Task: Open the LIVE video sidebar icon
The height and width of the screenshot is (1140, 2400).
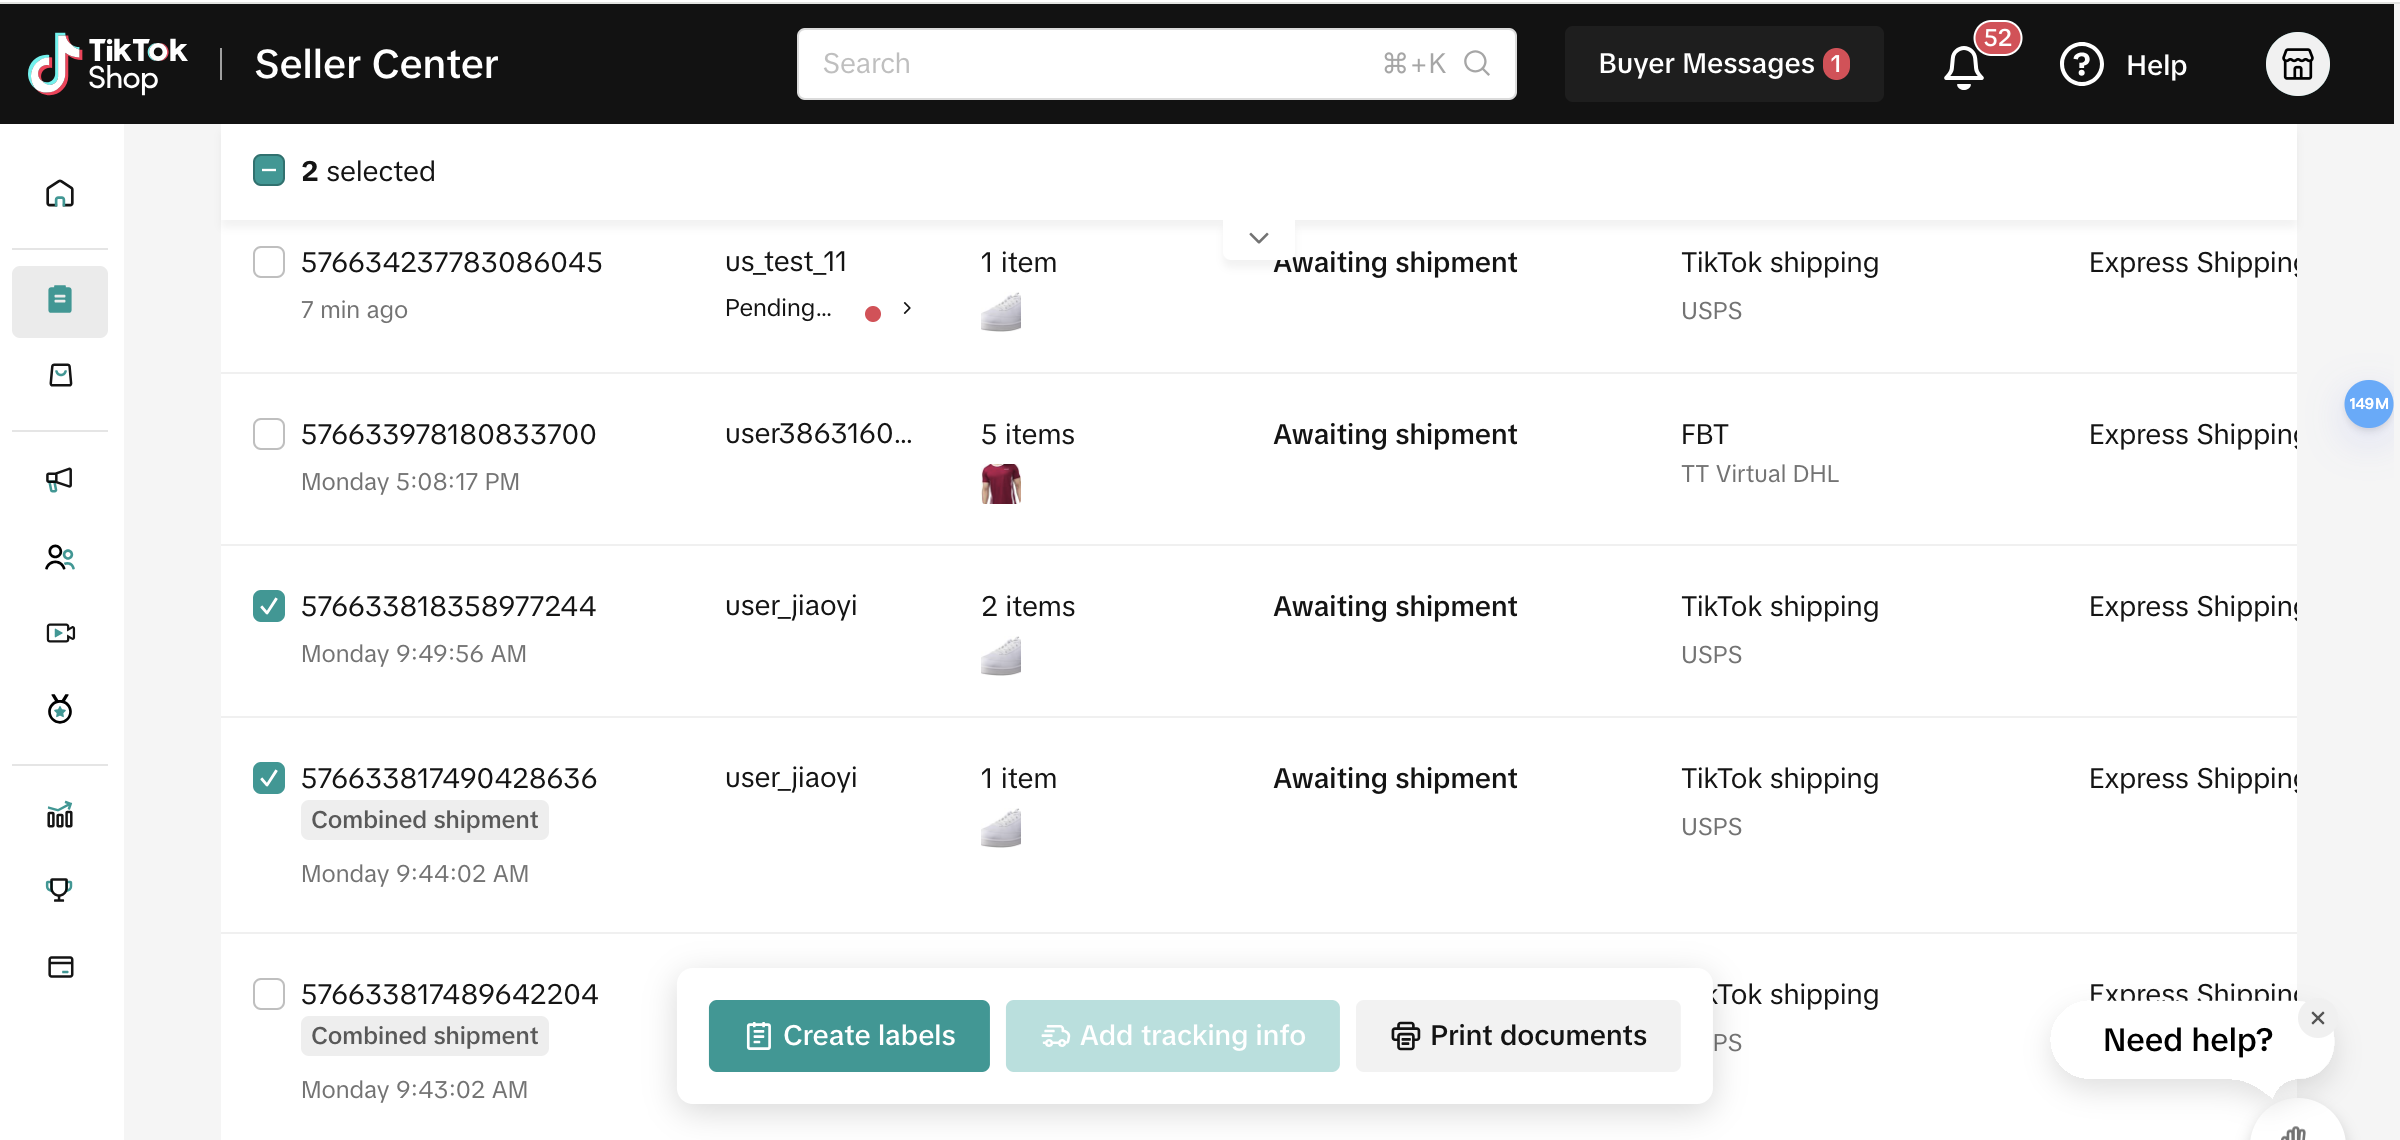Action: point(60,633)
